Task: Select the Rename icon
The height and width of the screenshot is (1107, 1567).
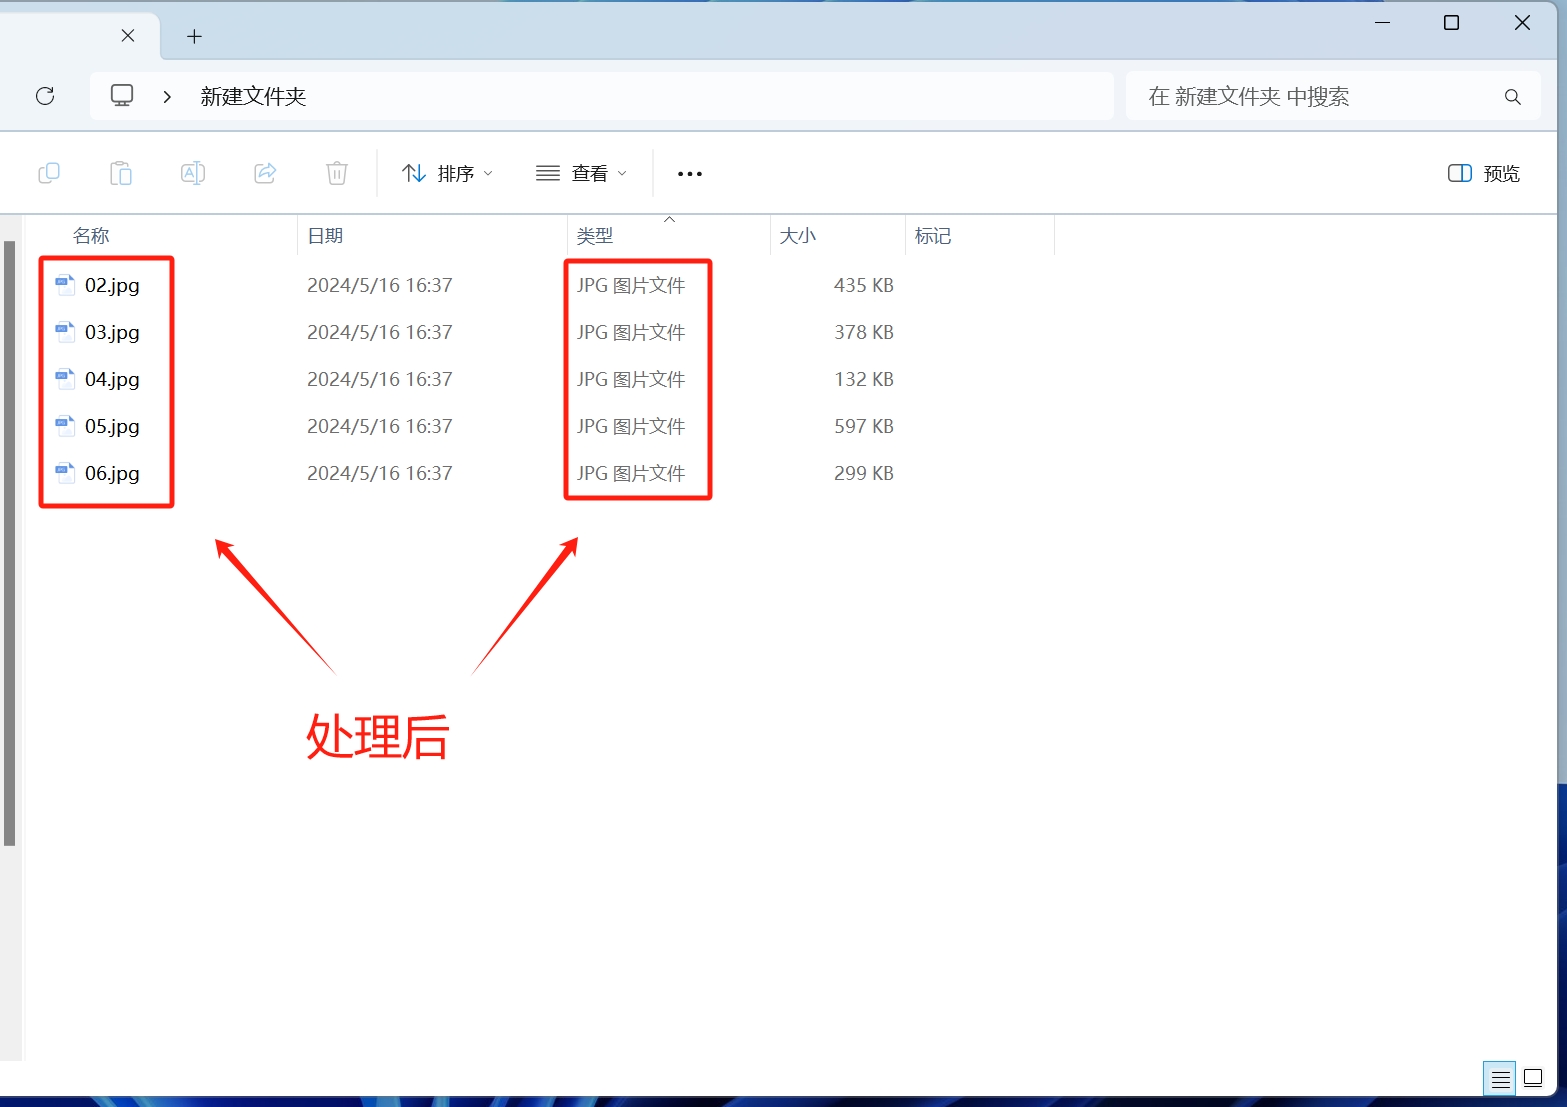Action: [193, 172]
